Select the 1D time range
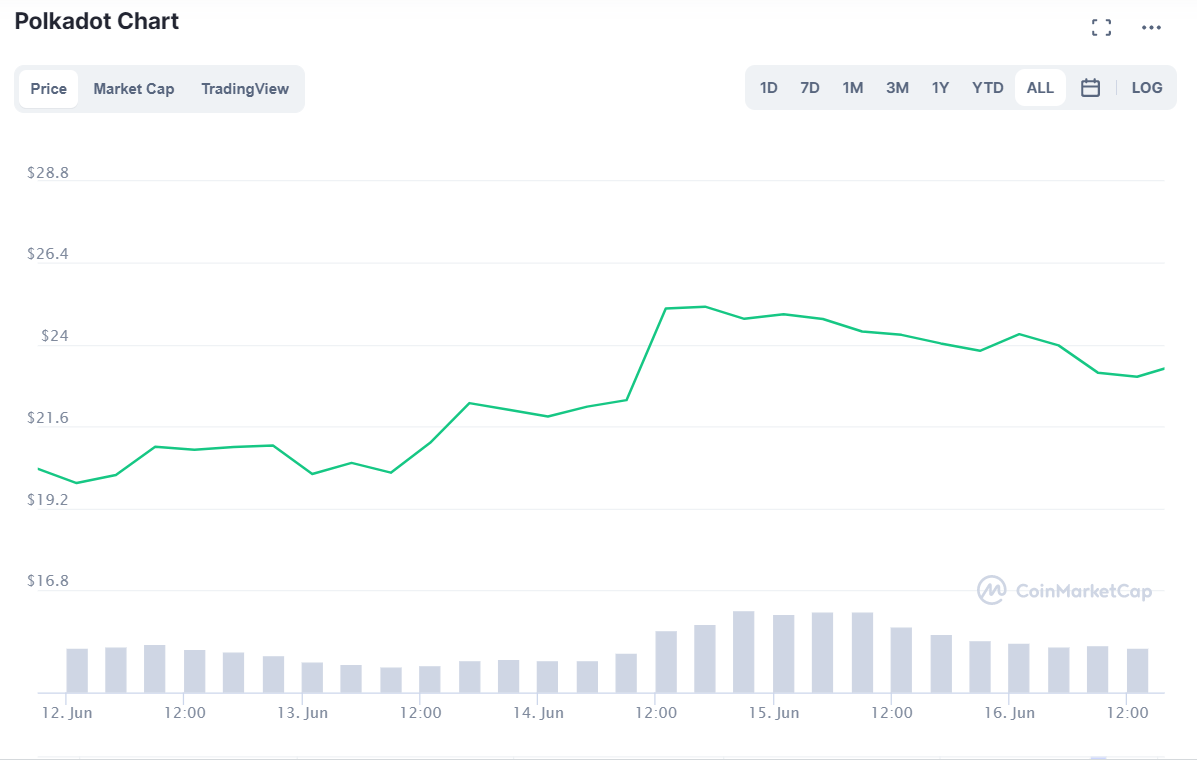 point(768,87)
